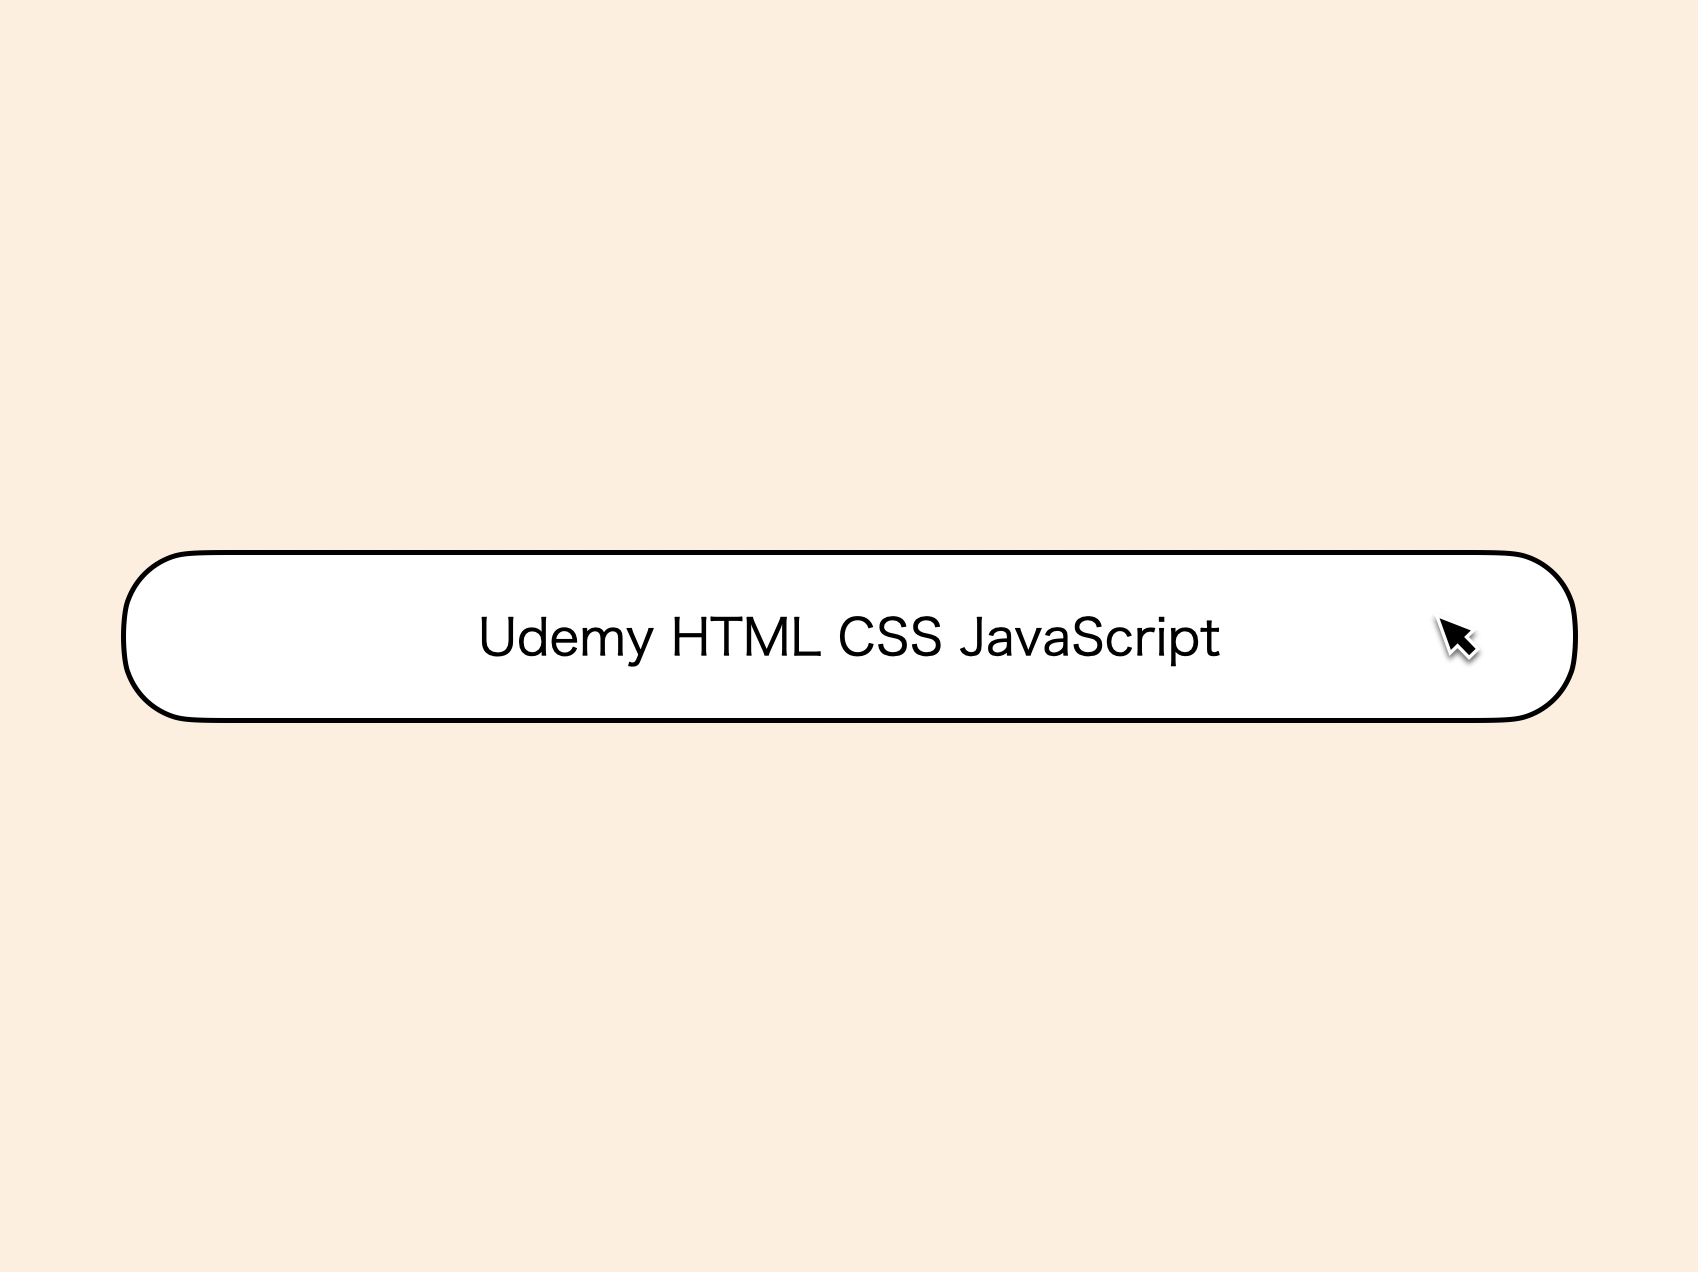Select the word "CSS" in the box
1698x1272 pixels.
[890, 637]
